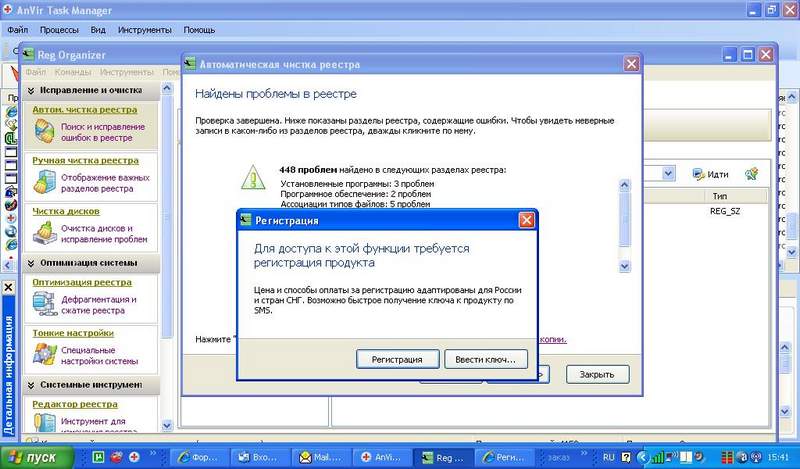Click the red cross AnVir quick launch icon

click(x=134, y=457)
